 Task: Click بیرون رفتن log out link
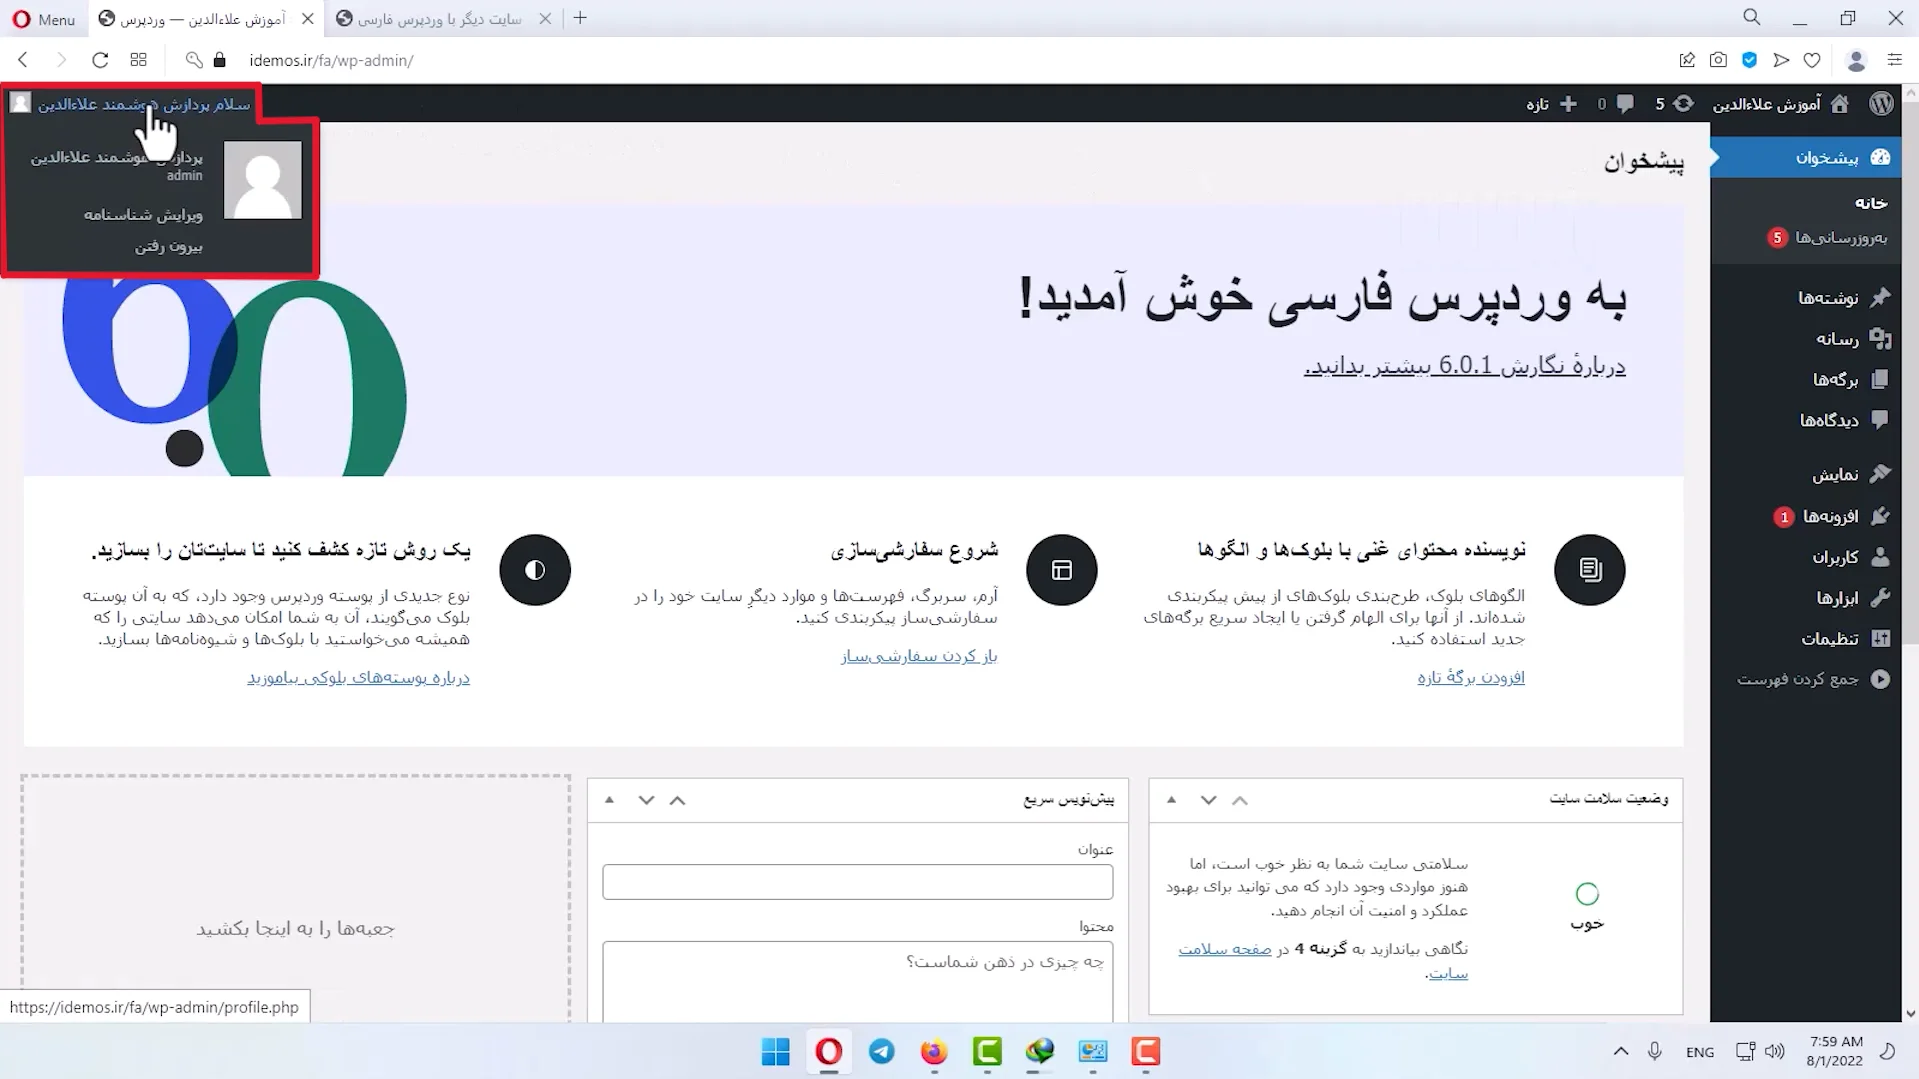coord(169,246)
